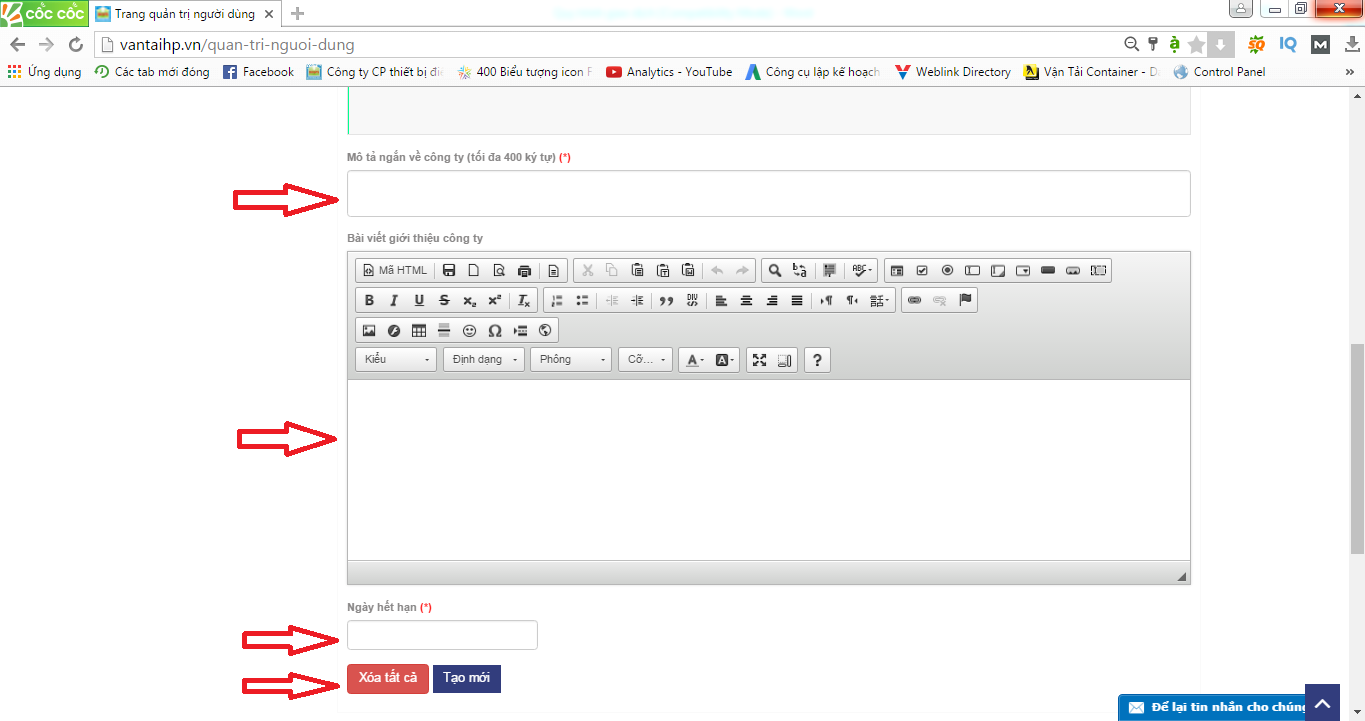This screenshot has width=1365, height=721.
Task: Open the text color picker
Action: pos(694,360)
